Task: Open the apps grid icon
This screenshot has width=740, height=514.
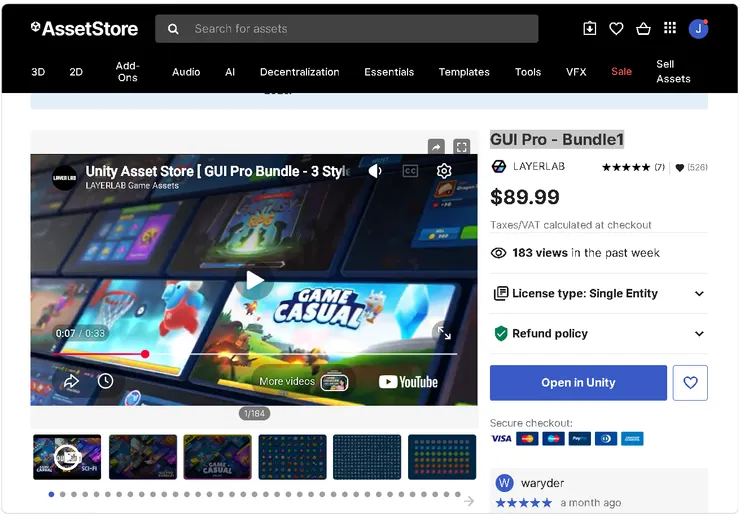Action: coord(670,28)
